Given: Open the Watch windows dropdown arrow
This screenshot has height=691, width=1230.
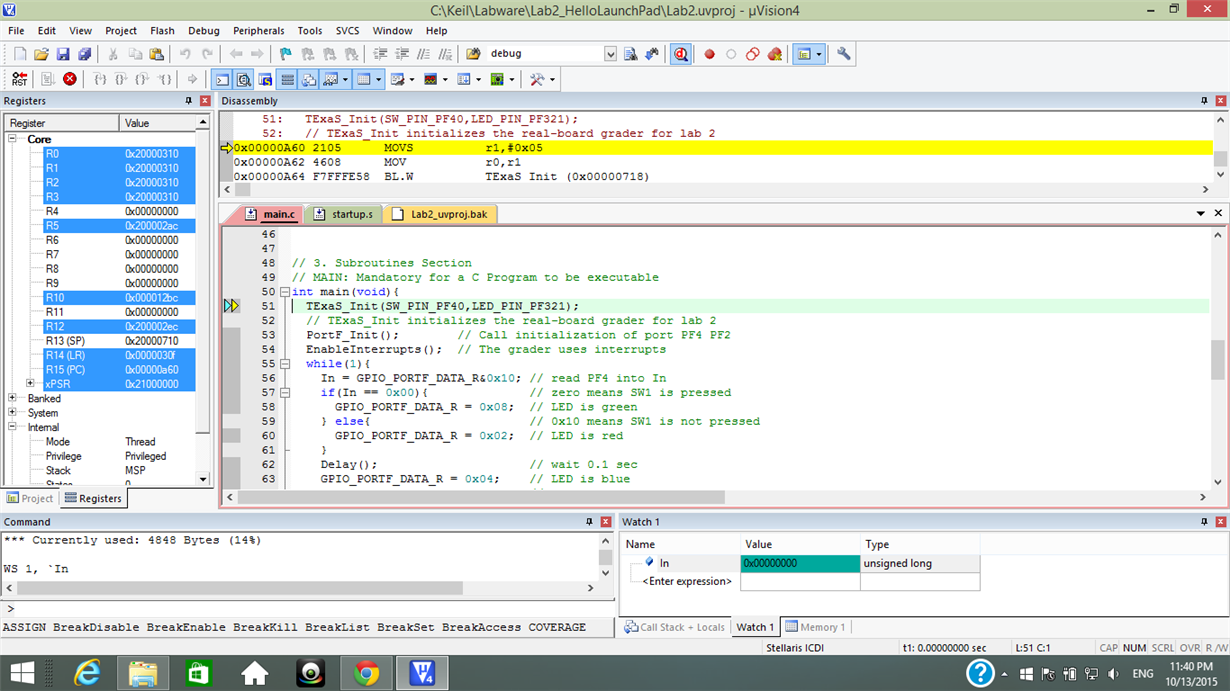Looking at the screenshot, I should pos(345,79).
